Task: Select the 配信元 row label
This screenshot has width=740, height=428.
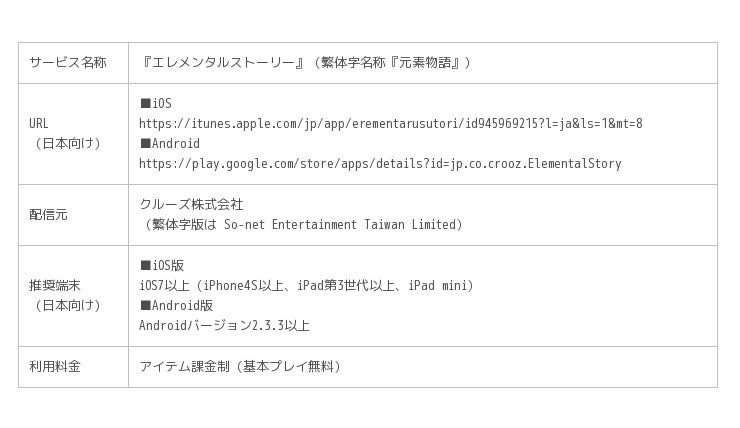Action: (x=48, y=215)
